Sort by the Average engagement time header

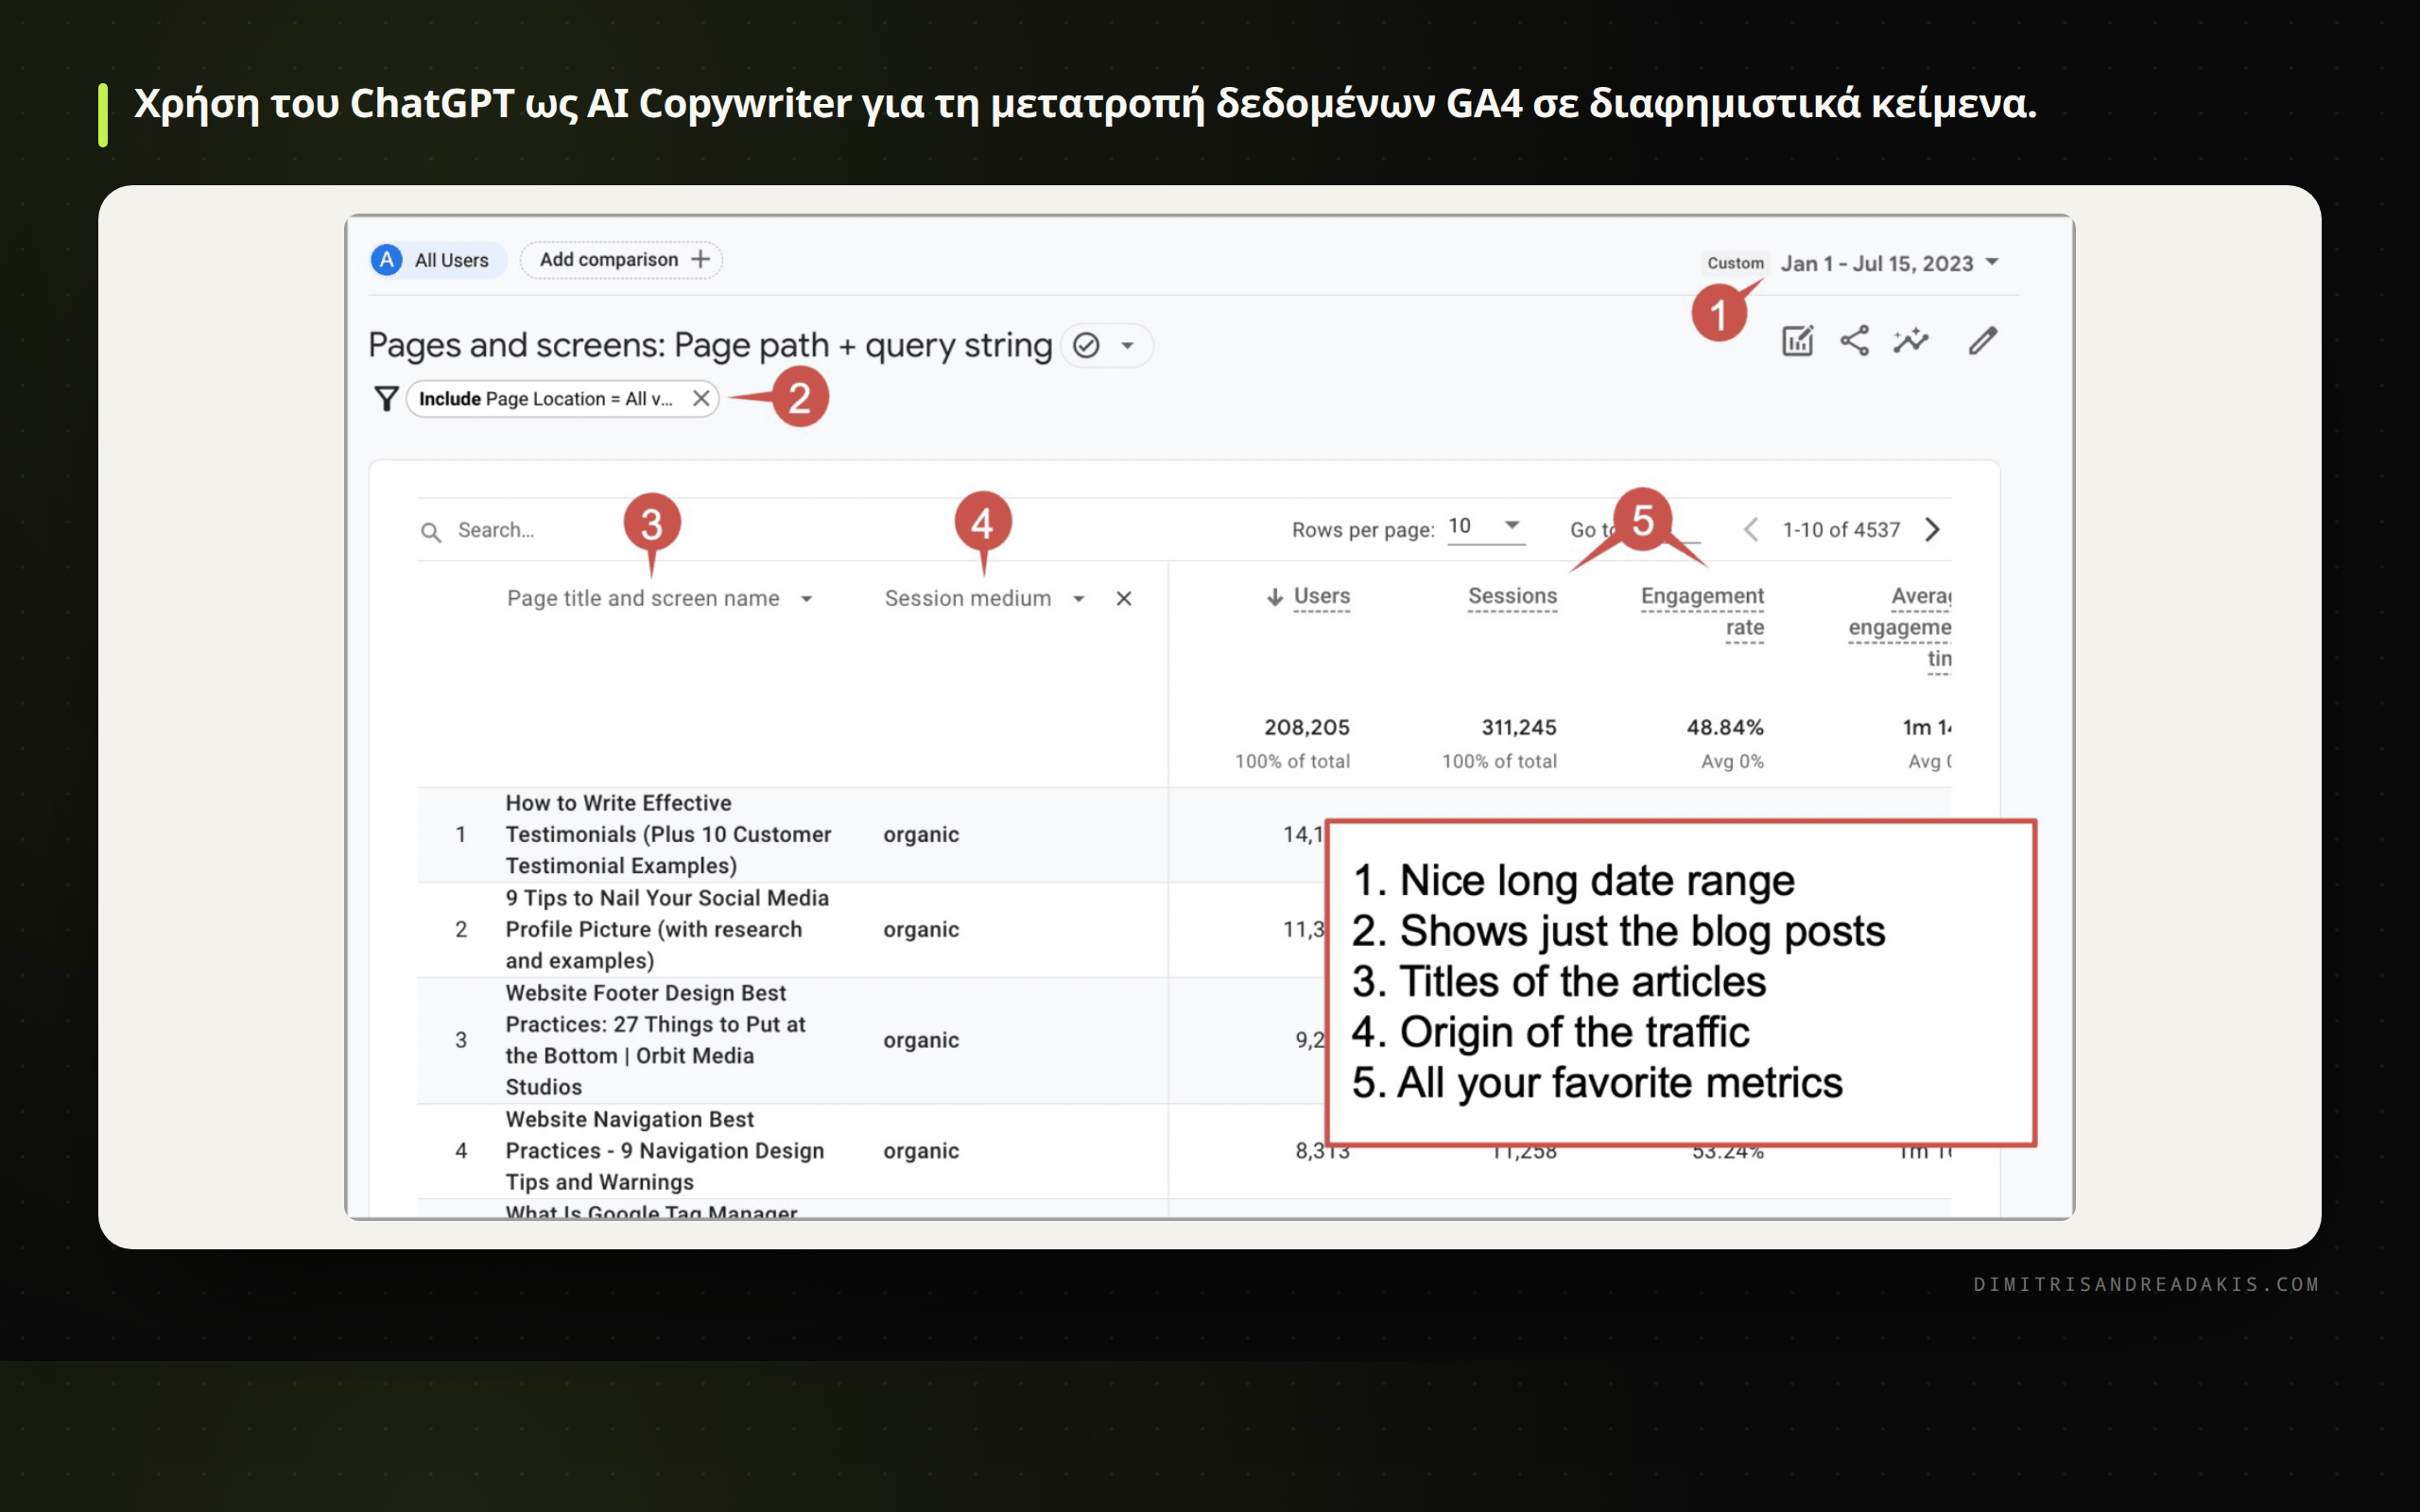1900,627
